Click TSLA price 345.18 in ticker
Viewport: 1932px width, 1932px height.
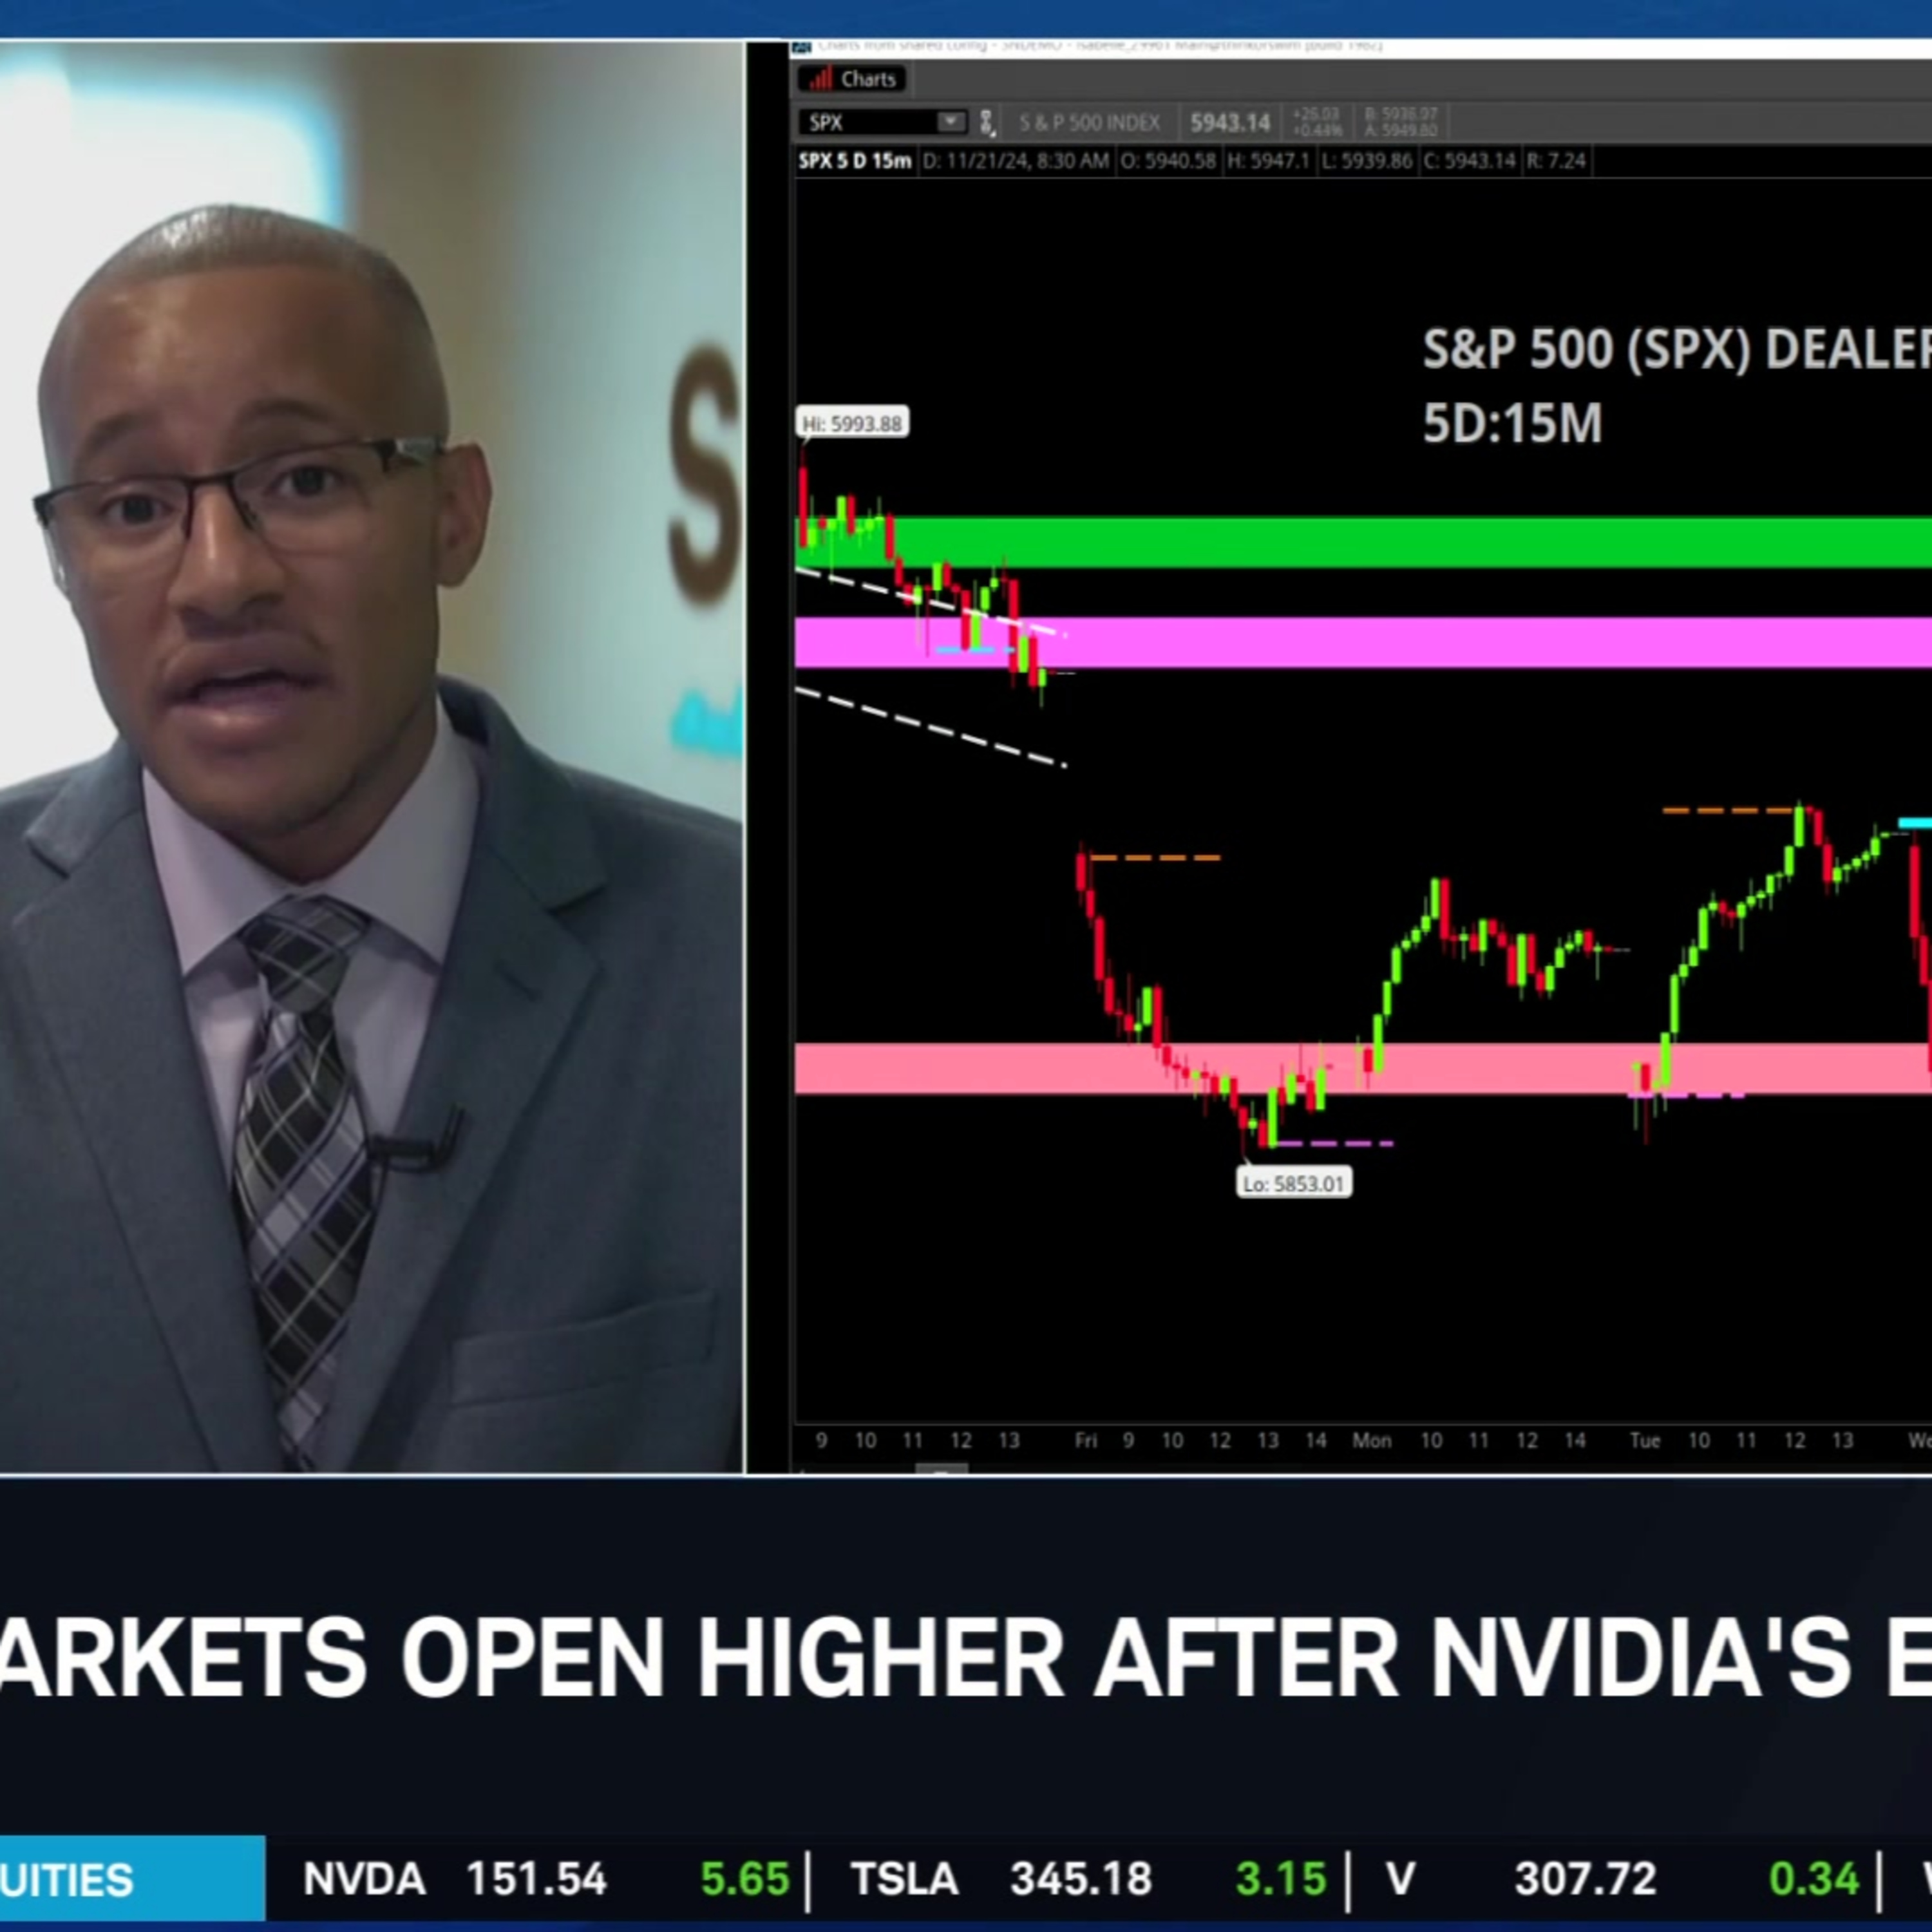point(1081,1879)
